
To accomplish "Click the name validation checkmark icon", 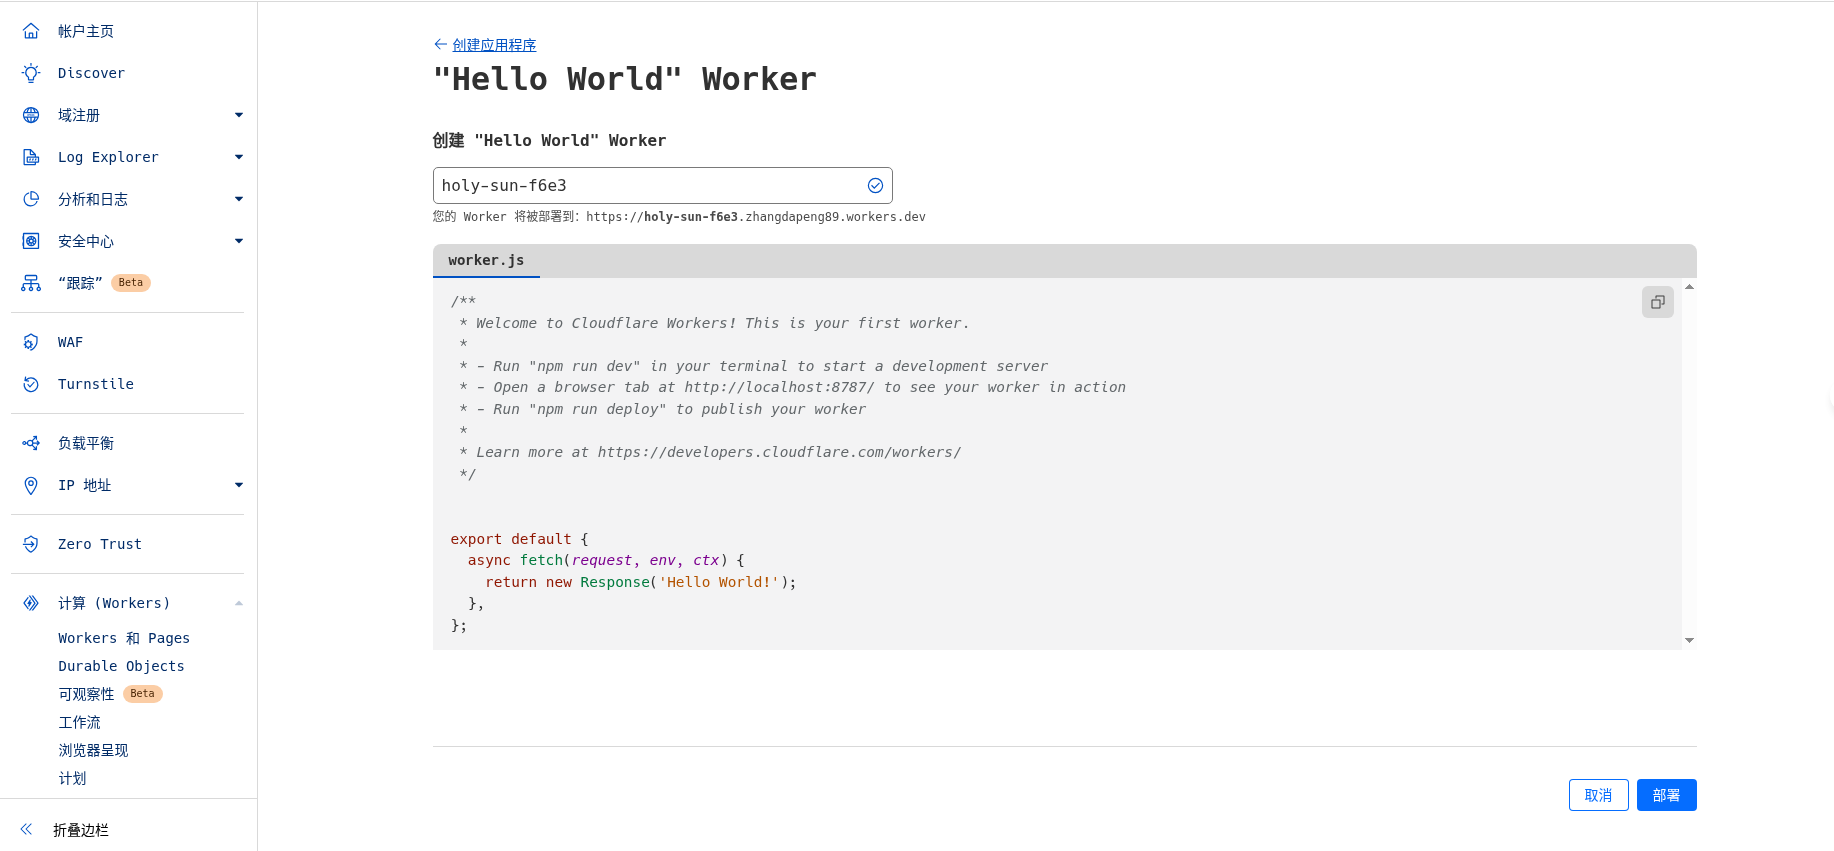I will pos(875,185).
